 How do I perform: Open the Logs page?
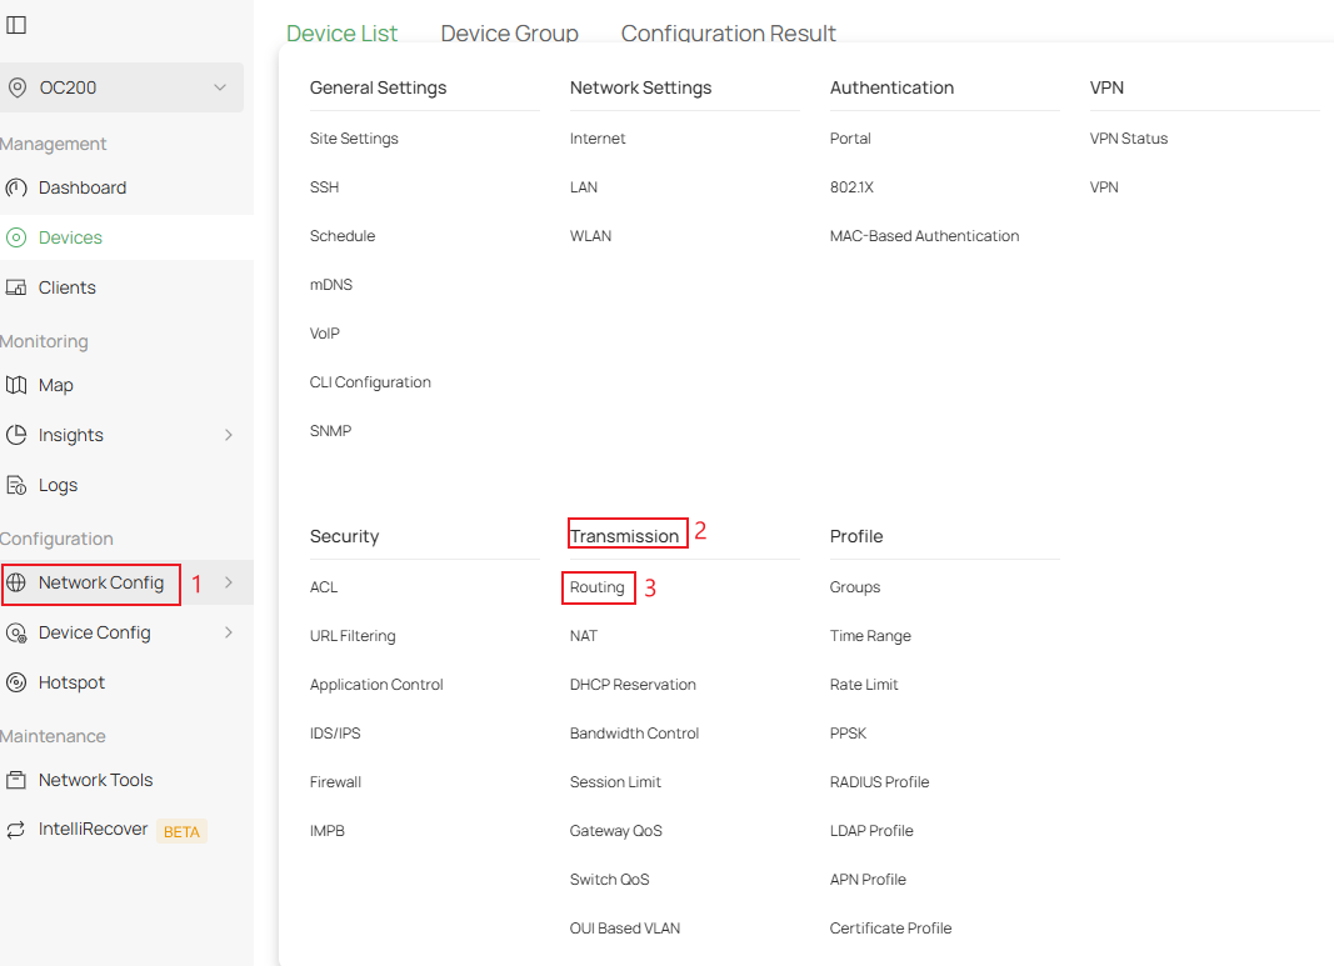58,485
